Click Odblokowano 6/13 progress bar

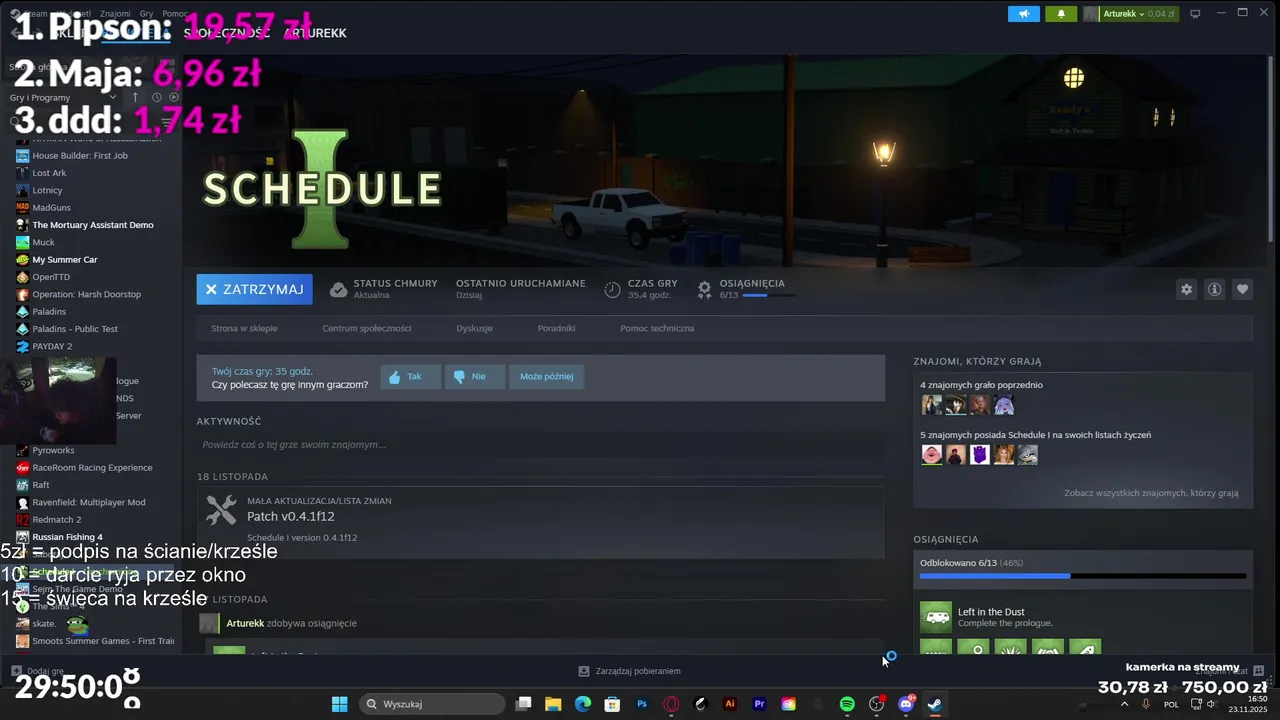click(x=1083, y=576)
